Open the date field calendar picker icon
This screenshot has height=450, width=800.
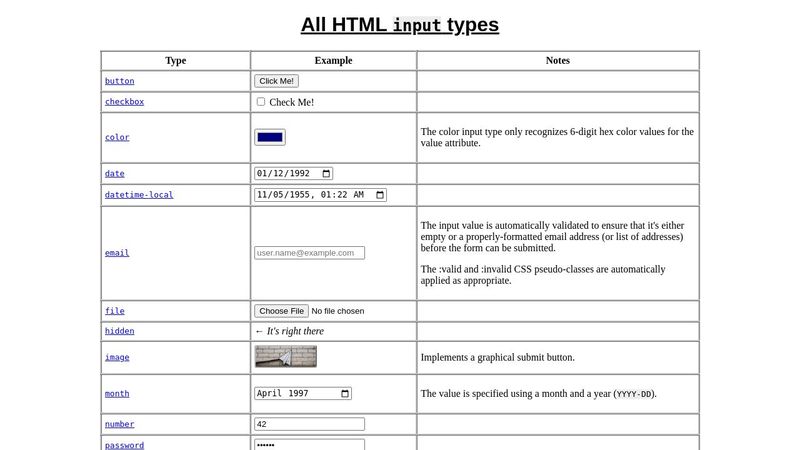tap(326, 173)
